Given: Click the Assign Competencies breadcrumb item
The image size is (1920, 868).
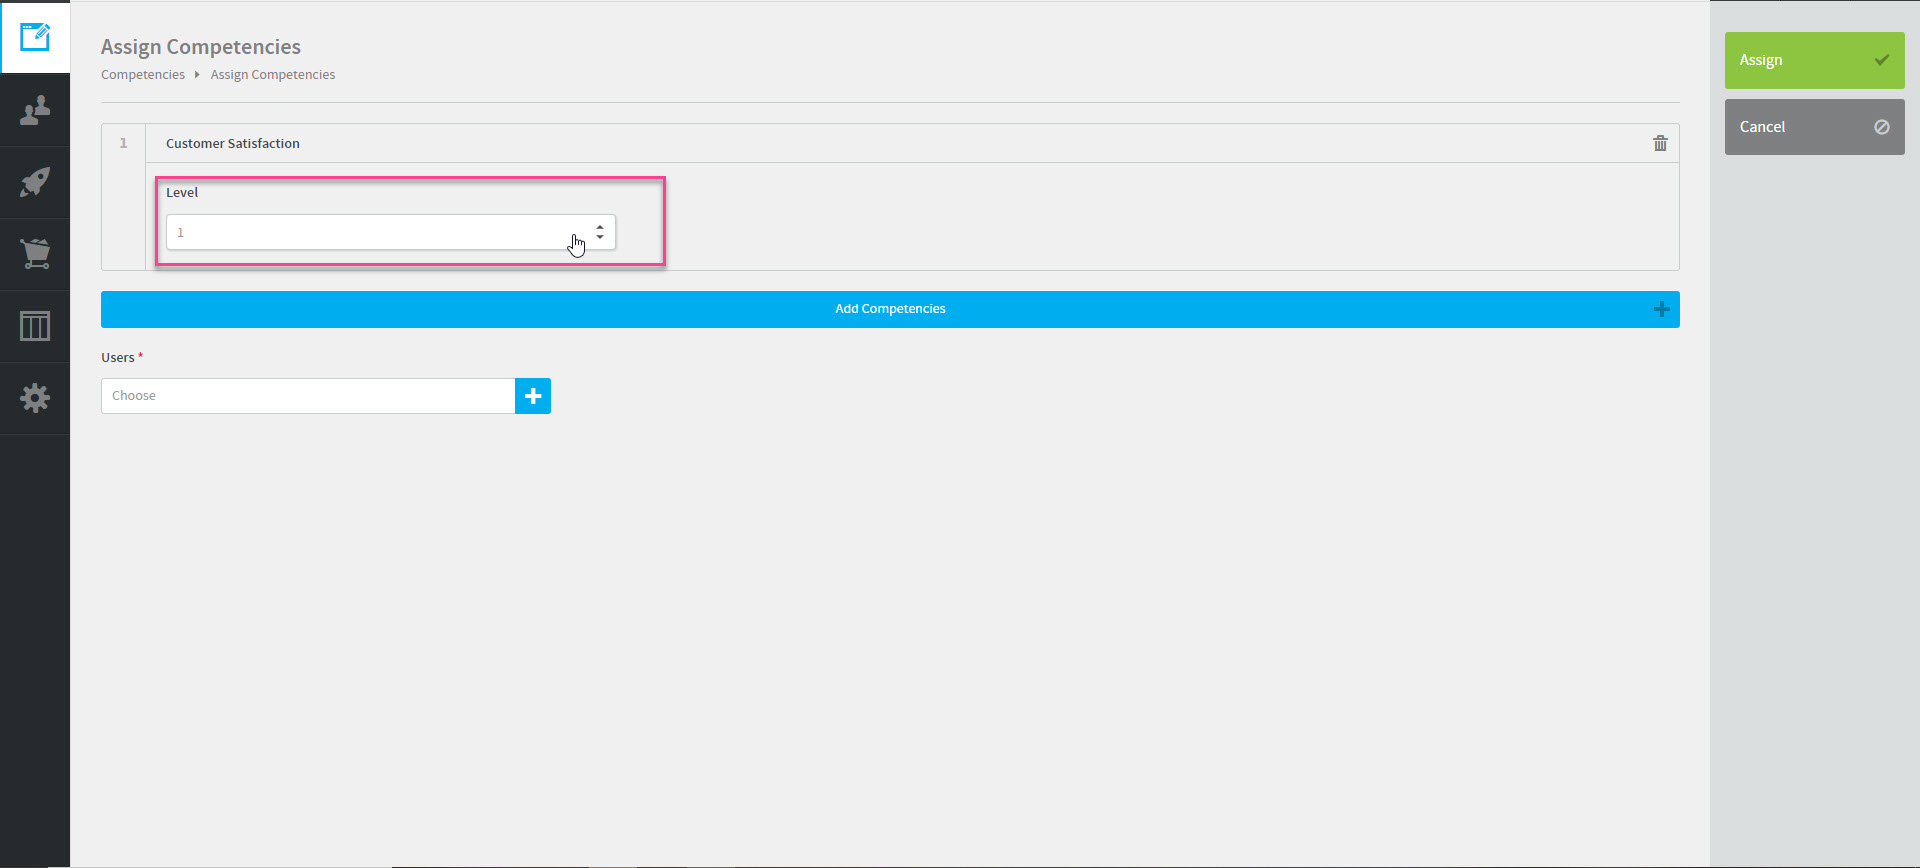Looking at the screenshot, I should [x=272, y=75].
